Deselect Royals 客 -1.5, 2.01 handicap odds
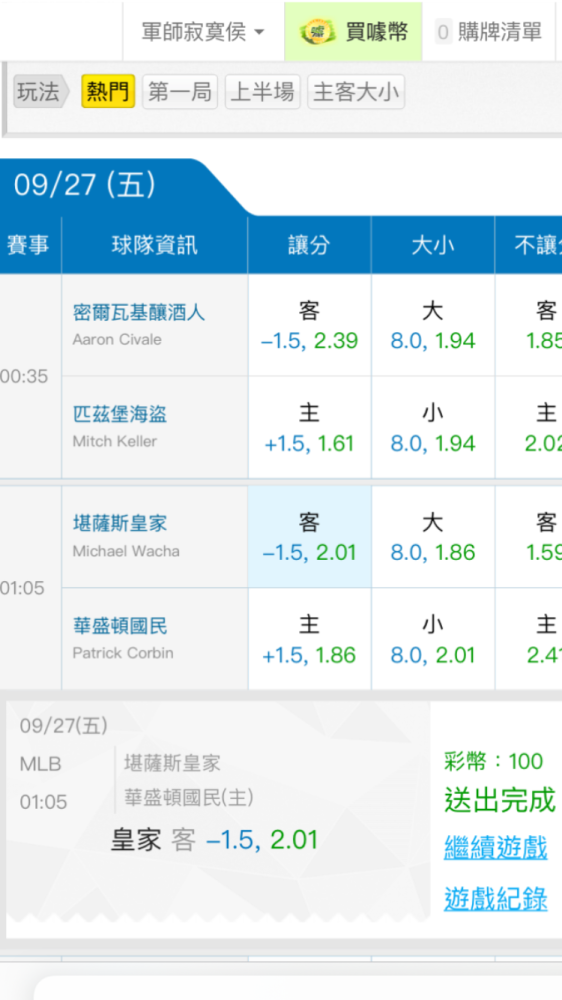Viewport: 562px width, 1000px height. (309, 536)
